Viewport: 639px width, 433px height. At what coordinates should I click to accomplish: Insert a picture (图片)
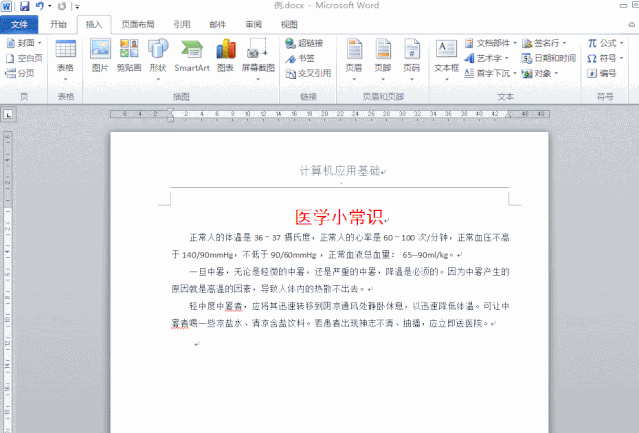pos(100,56)
